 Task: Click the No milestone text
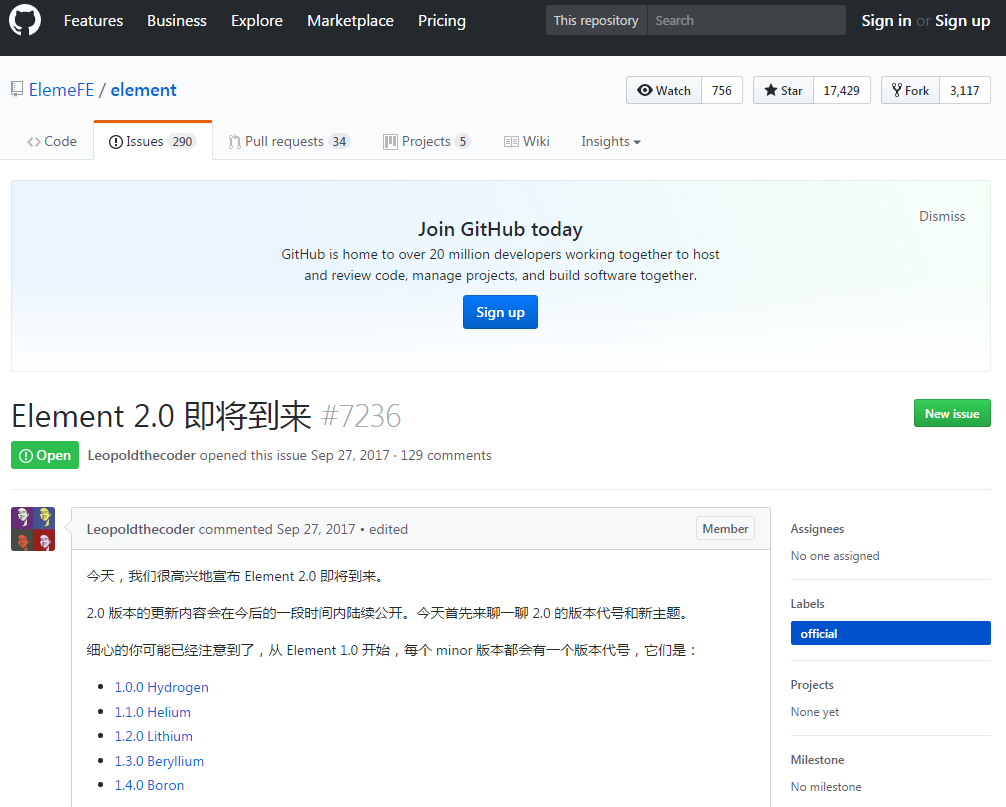[x=826, y=787]
